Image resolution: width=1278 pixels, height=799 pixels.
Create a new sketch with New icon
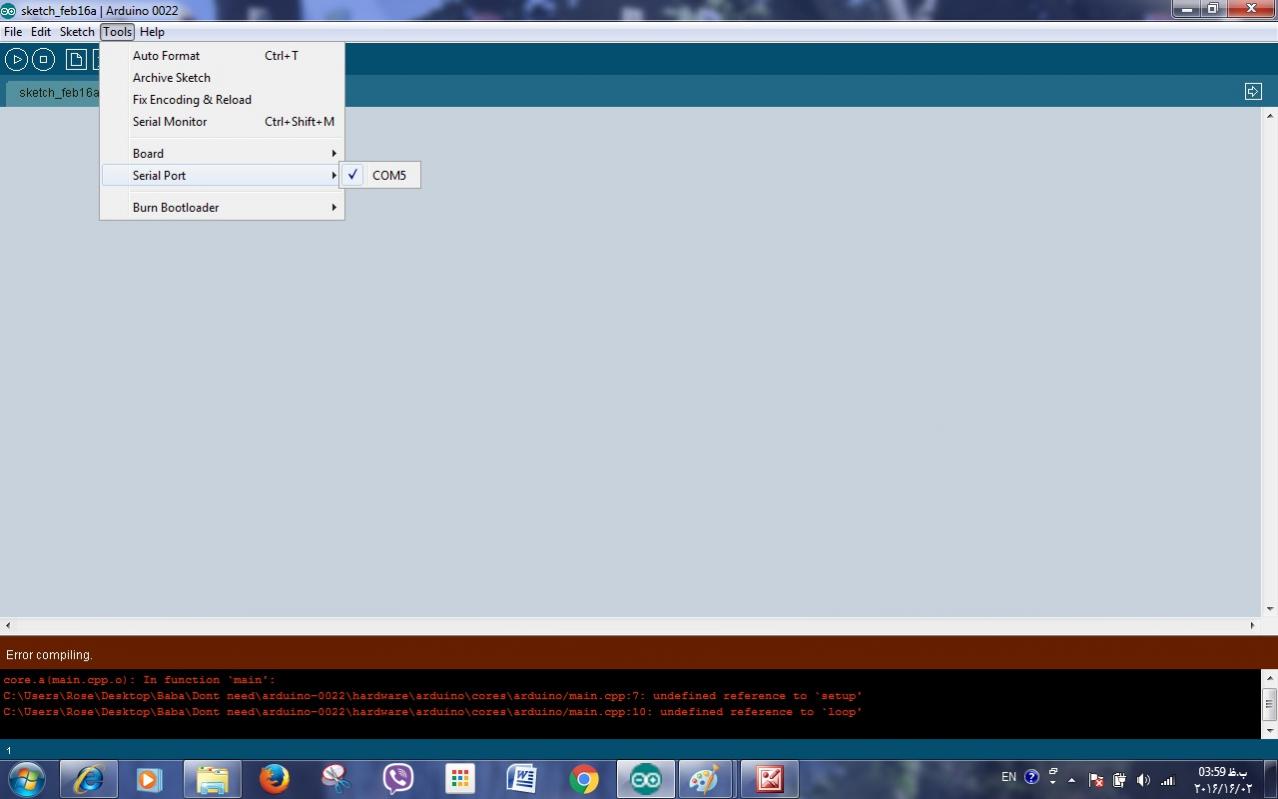pyautogui.click(x=76, y=60)
